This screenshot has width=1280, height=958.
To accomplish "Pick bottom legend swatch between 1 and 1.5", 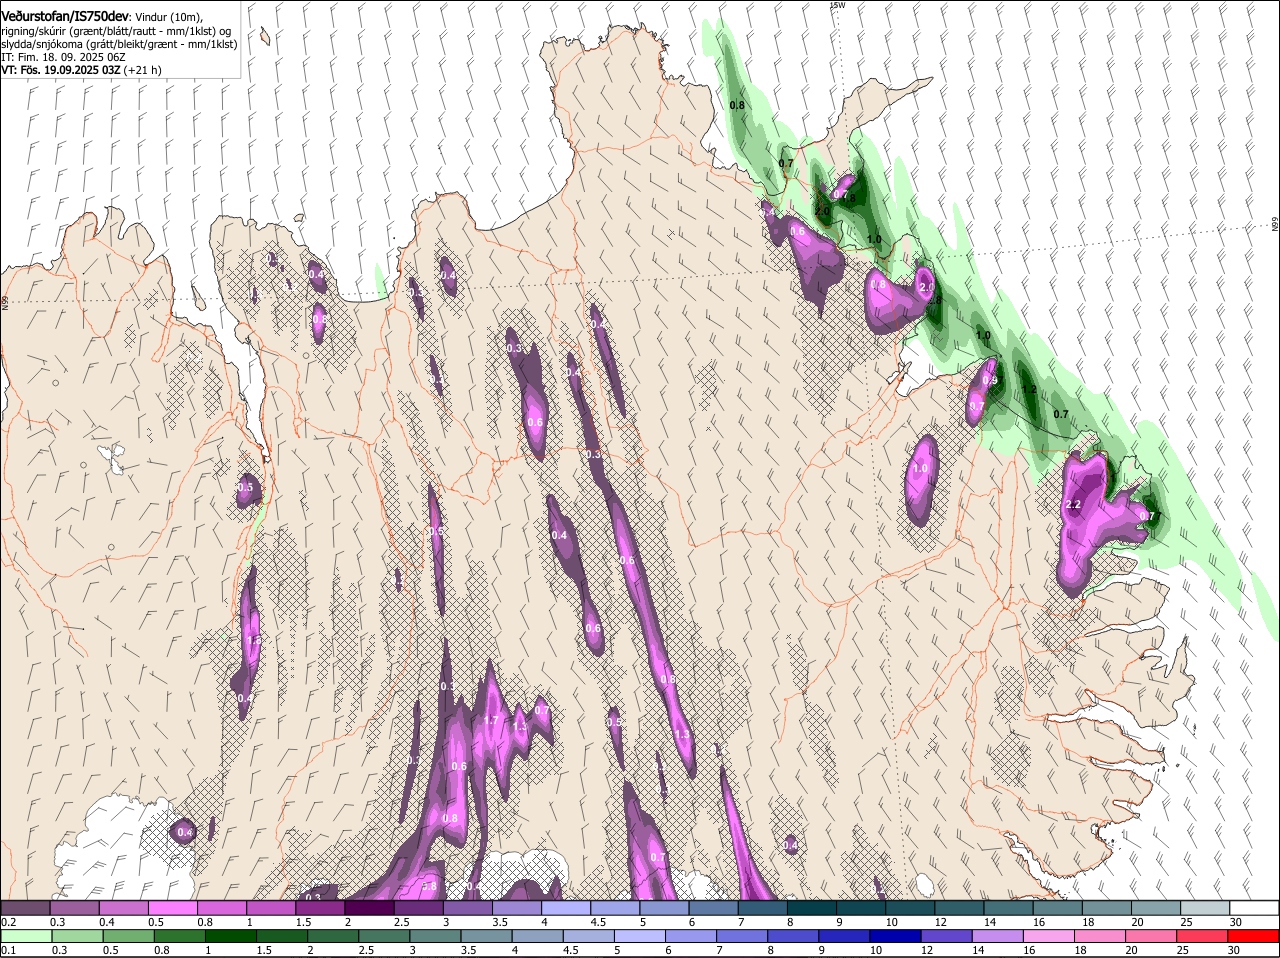I will tap(230, 936).
